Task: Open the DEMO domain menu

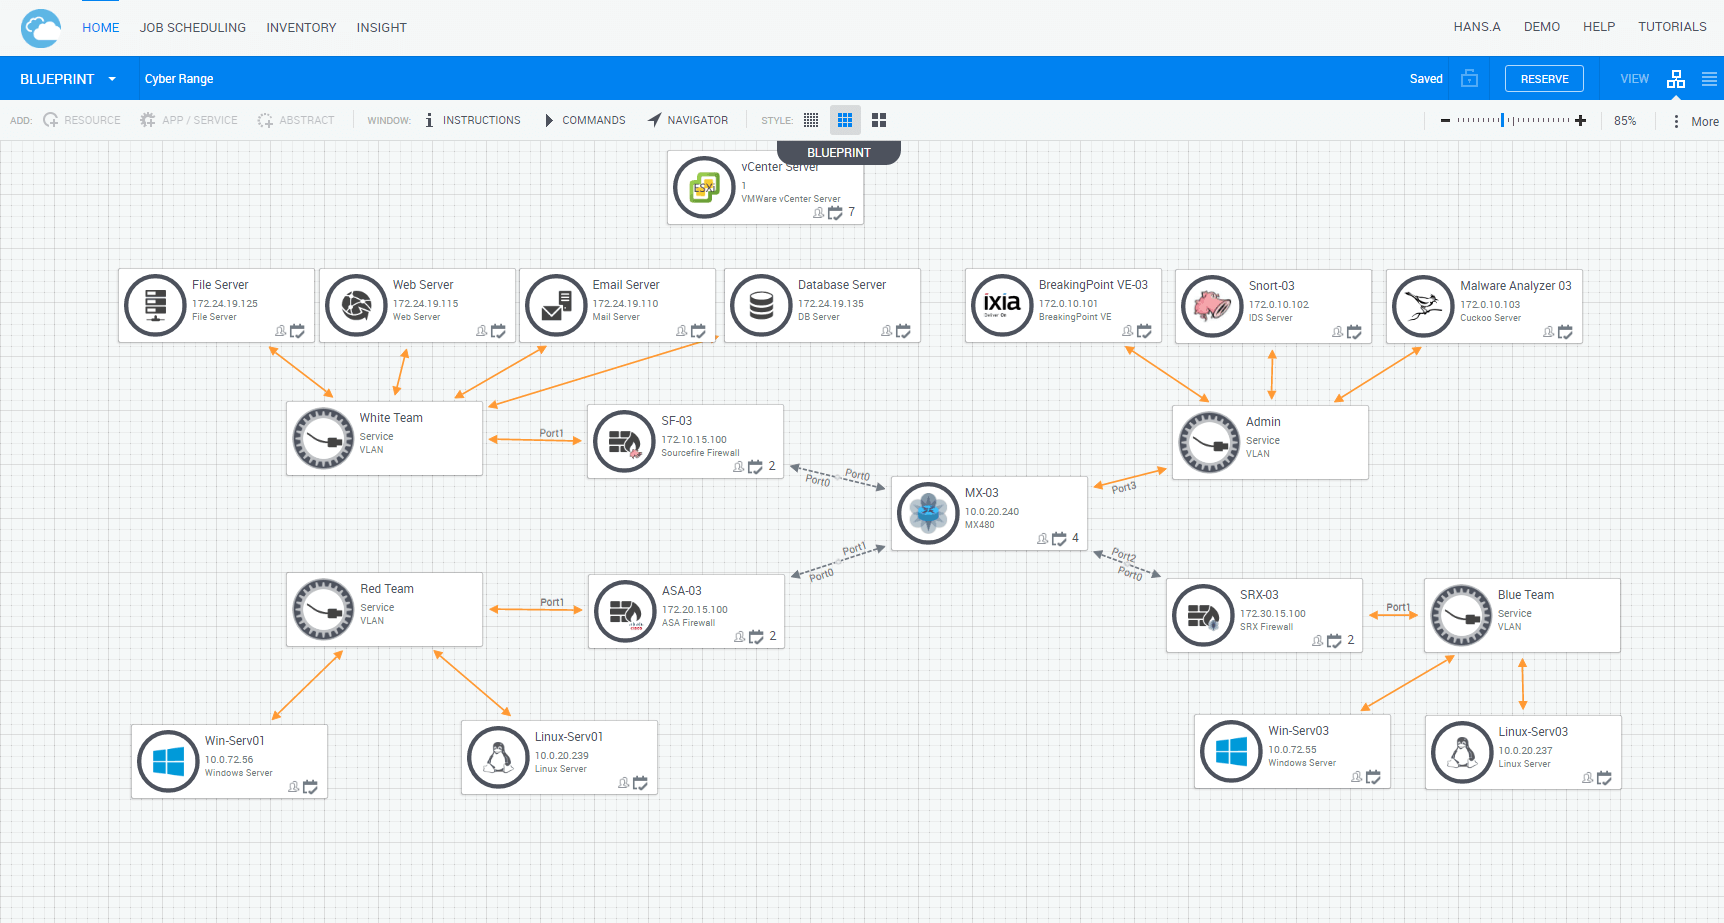Action: point(1542,27)
